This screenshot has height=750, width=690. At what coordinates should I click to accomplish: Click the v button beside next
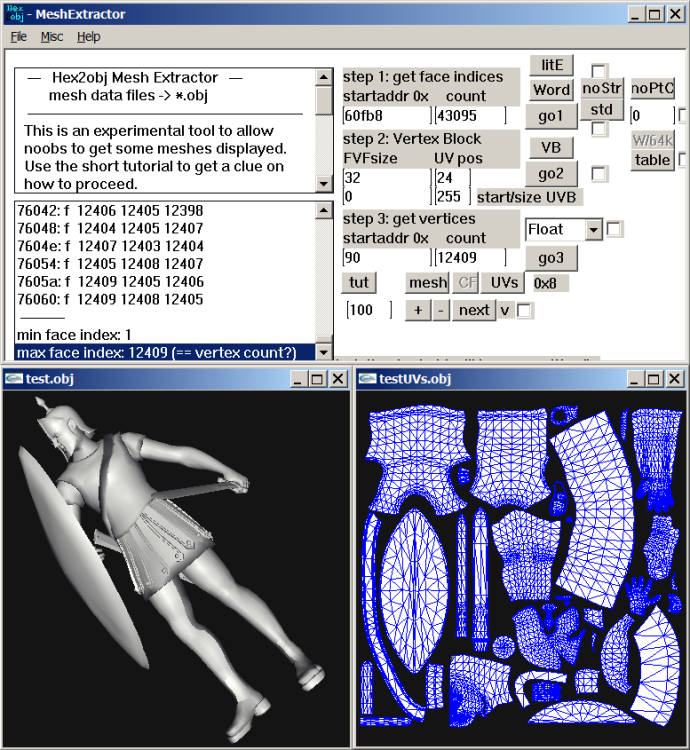(505, 310)
